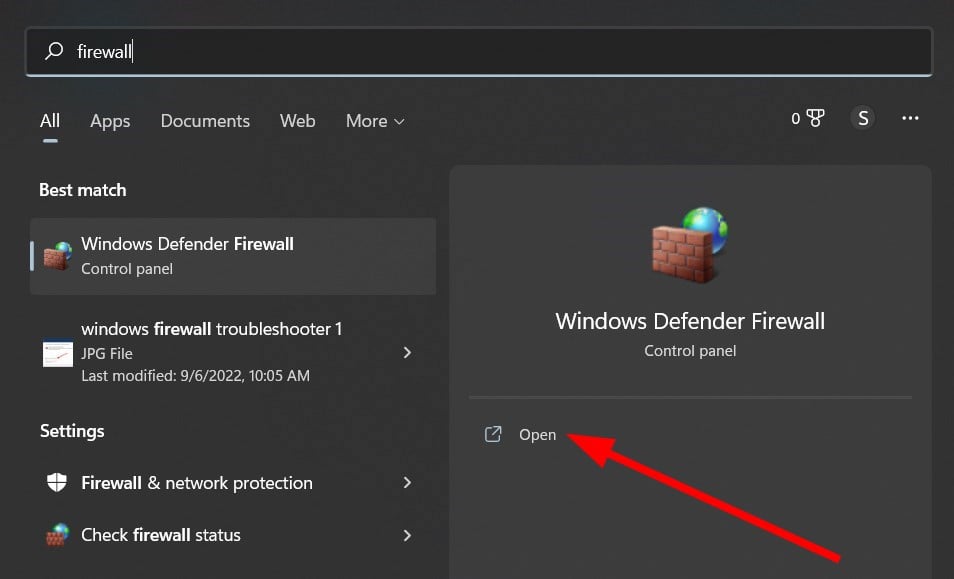The width and height of the screenshot is (954, 579).
Task: Select the Web search tab
Action: pos(297,121)
